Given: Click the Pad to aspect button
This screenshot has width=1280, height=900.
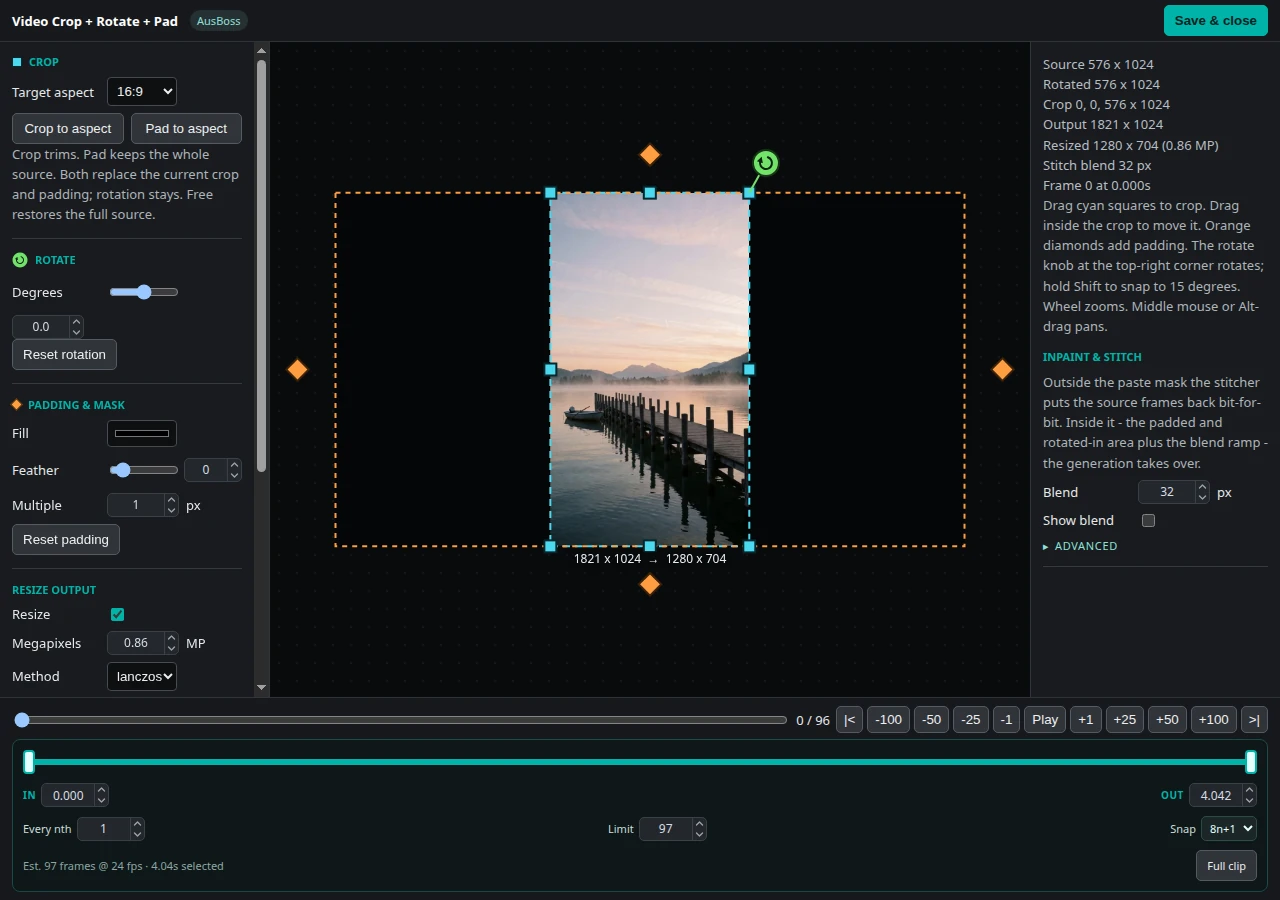Looking at the screenshot, I should [x=186, y=128].
